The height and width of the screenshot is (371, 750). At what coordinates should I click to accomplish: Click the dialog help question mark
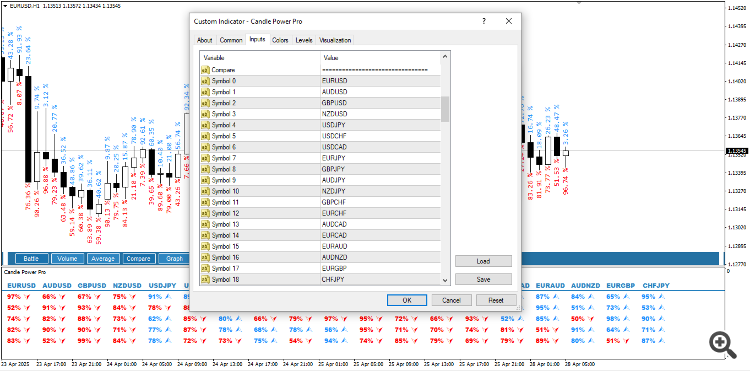484,21
